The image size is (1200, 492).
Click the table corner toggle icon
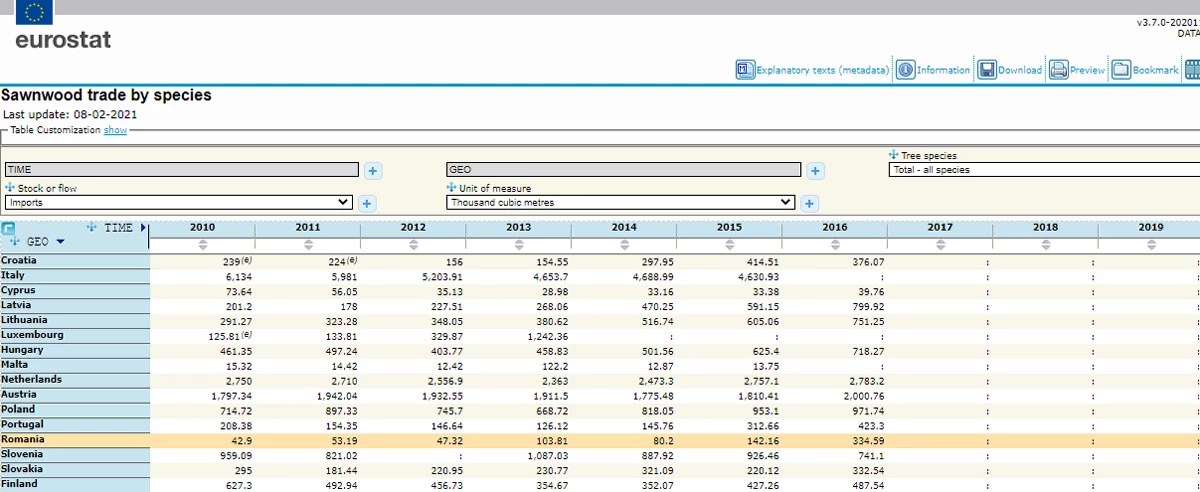click(8, 228)
